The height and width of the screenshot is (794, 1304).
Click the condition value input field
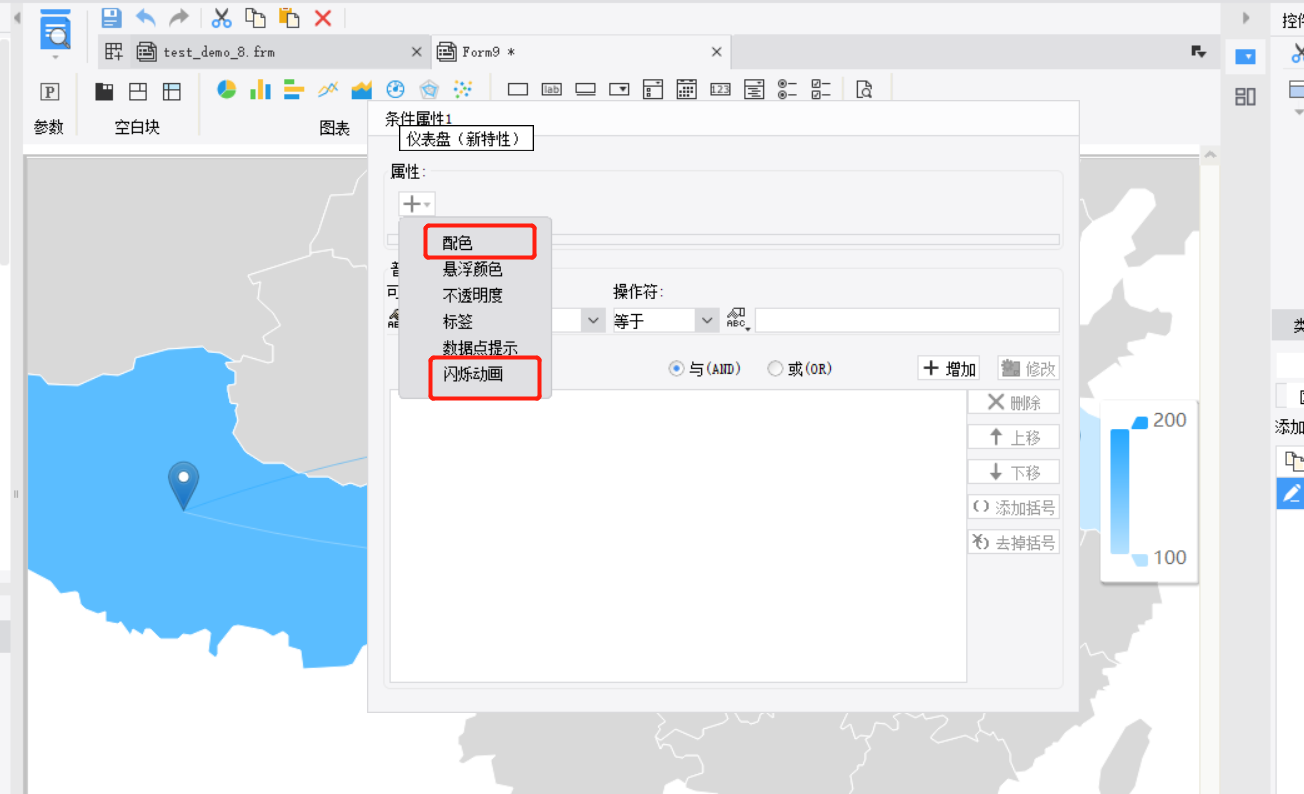pyautogui.click(x=907, y=320)
